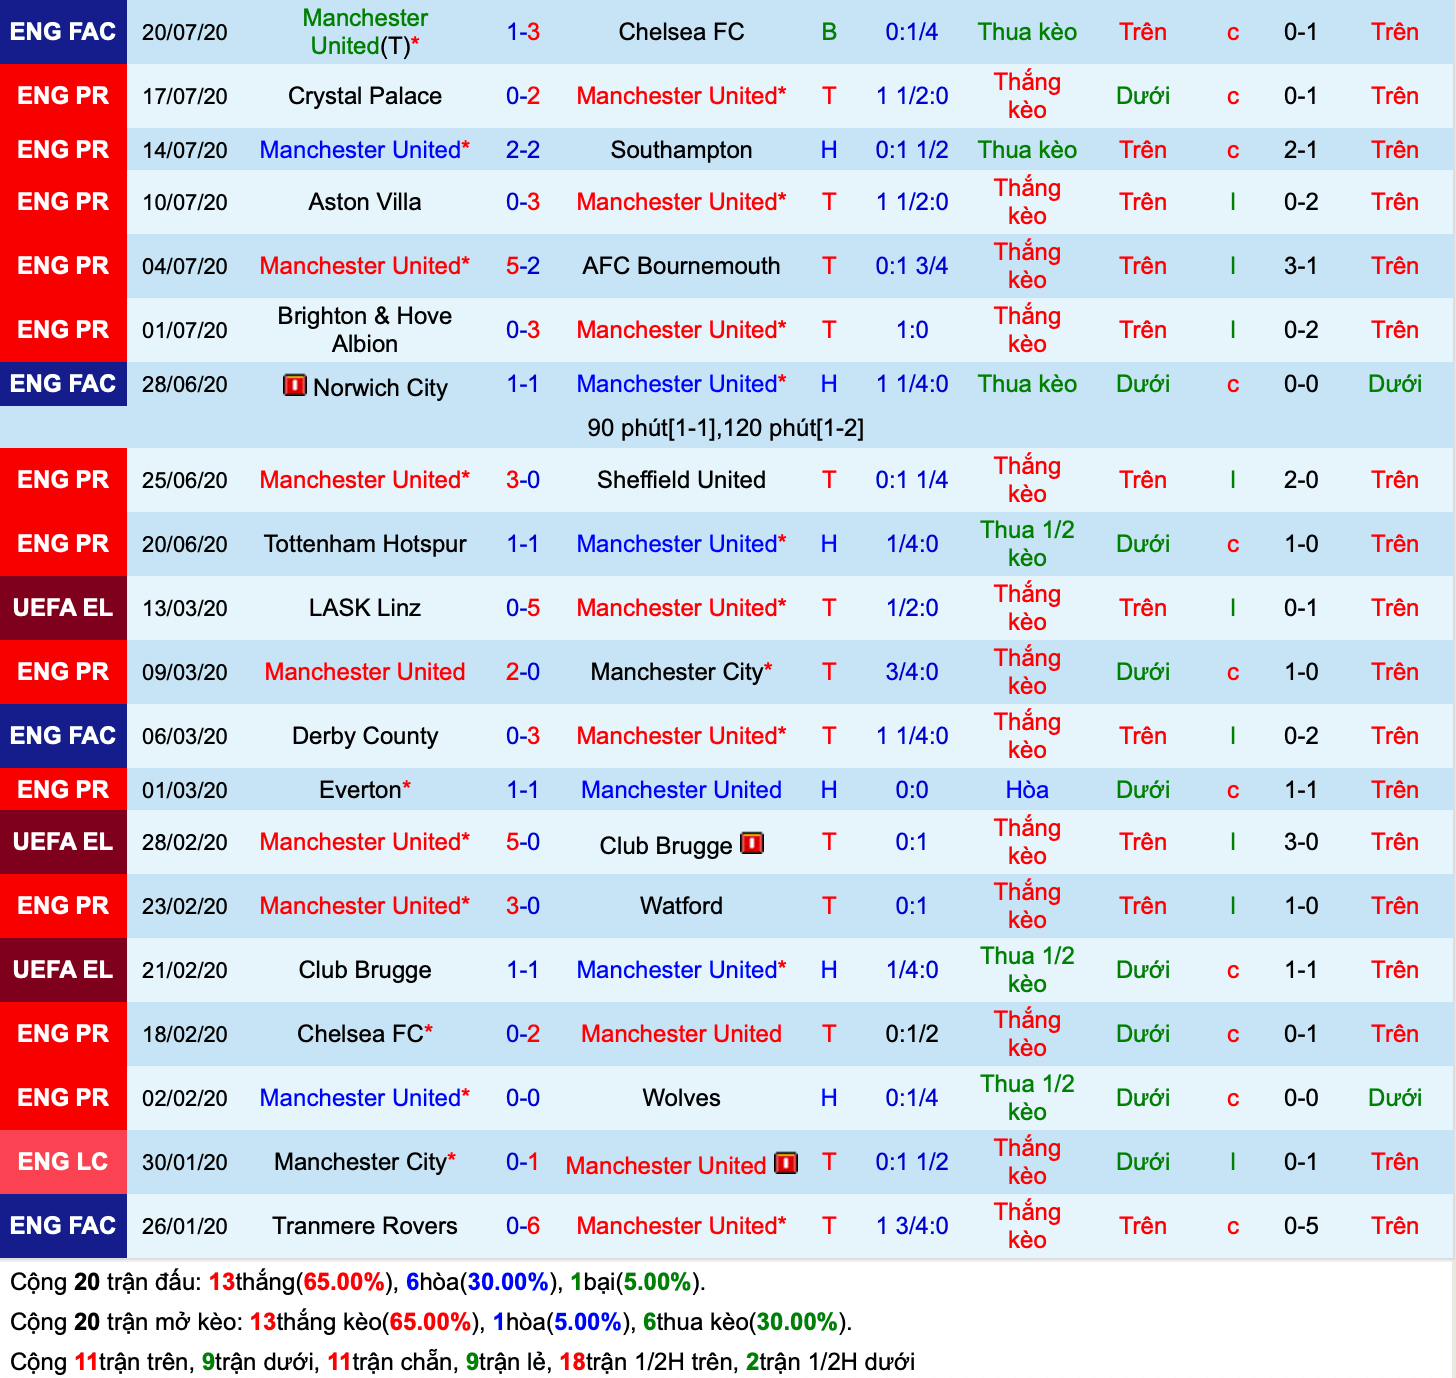1456x1378 pixels.
Task: Click the 0-6 score of Tranmere Rovers match
Action: point(523,1226)
